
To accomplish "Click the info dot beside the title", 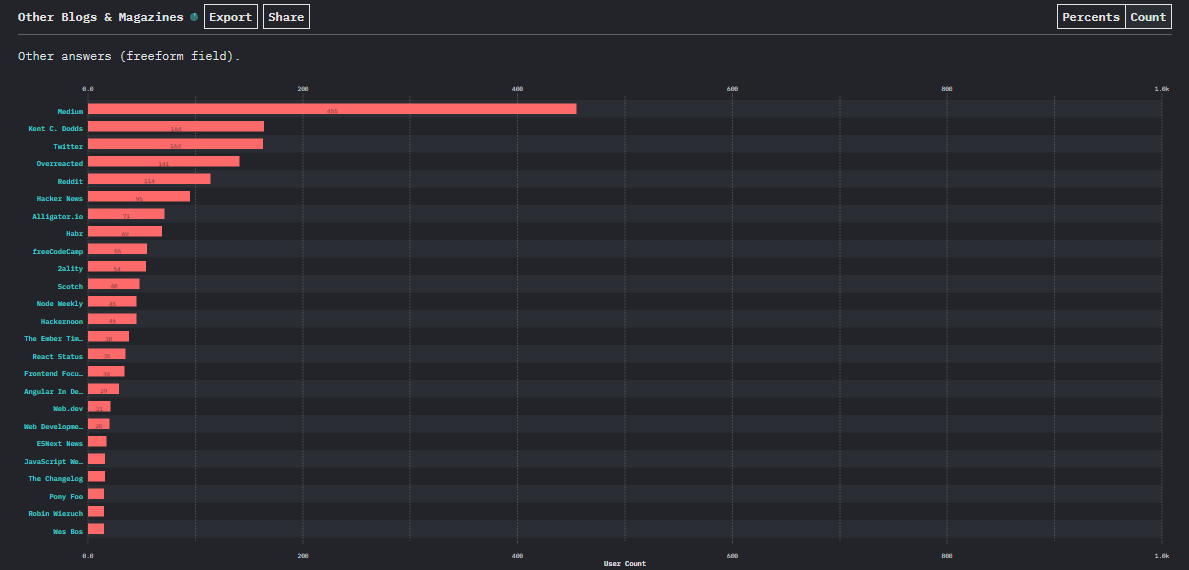I will pos(194,17).
